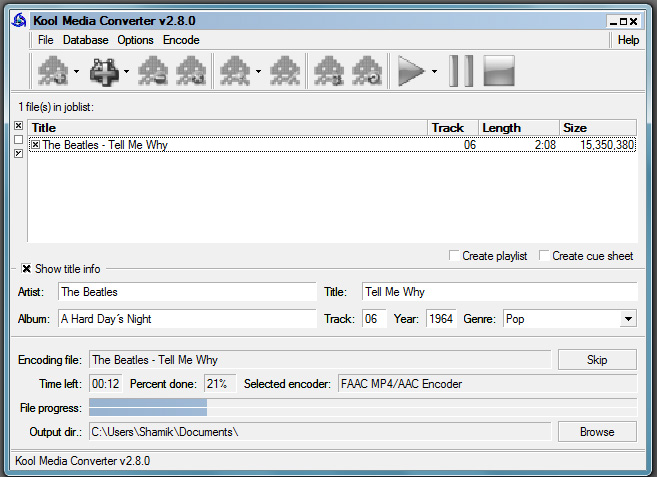Image resolution: width=657 pixels, height=477 pixels.
Task: Expand the dropdown arrow beside the play icon
Action: coord(434,72)
